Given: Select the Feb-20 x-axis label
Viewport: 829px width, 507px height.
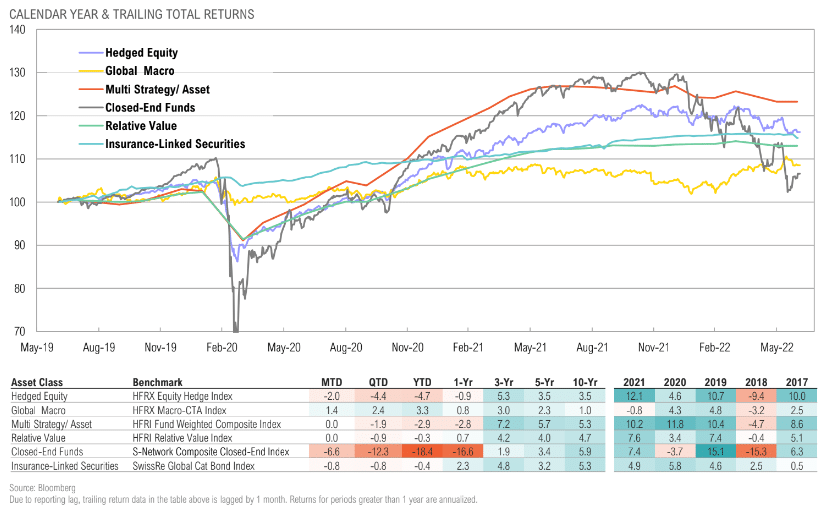Looking at the screenshot, I should (x=222, y=347).
